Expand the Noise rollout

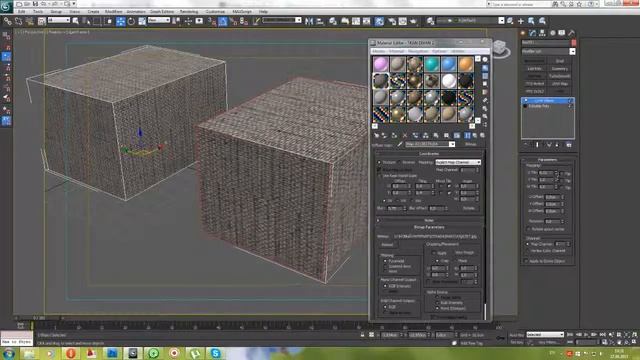(x=429, y=220)
